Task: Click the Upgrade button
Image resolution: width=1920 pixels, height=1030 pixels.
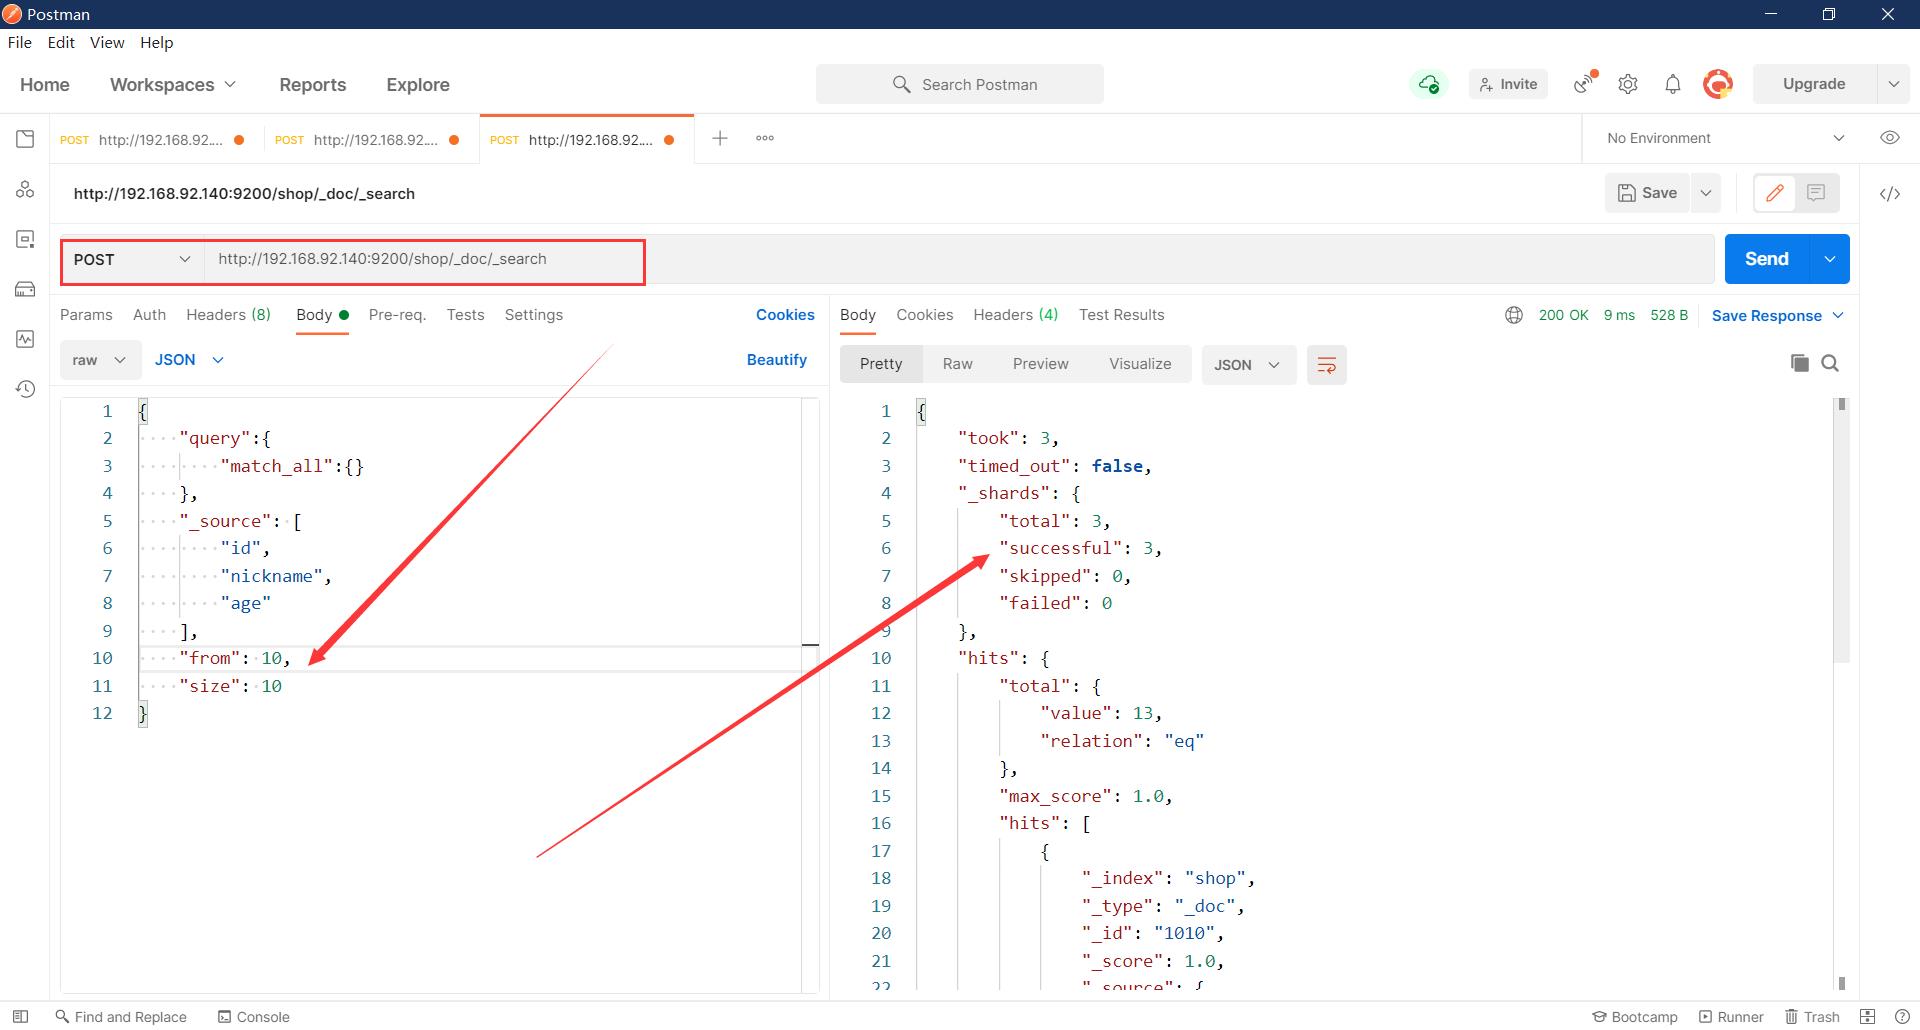Action: (x=1814, y=84)
